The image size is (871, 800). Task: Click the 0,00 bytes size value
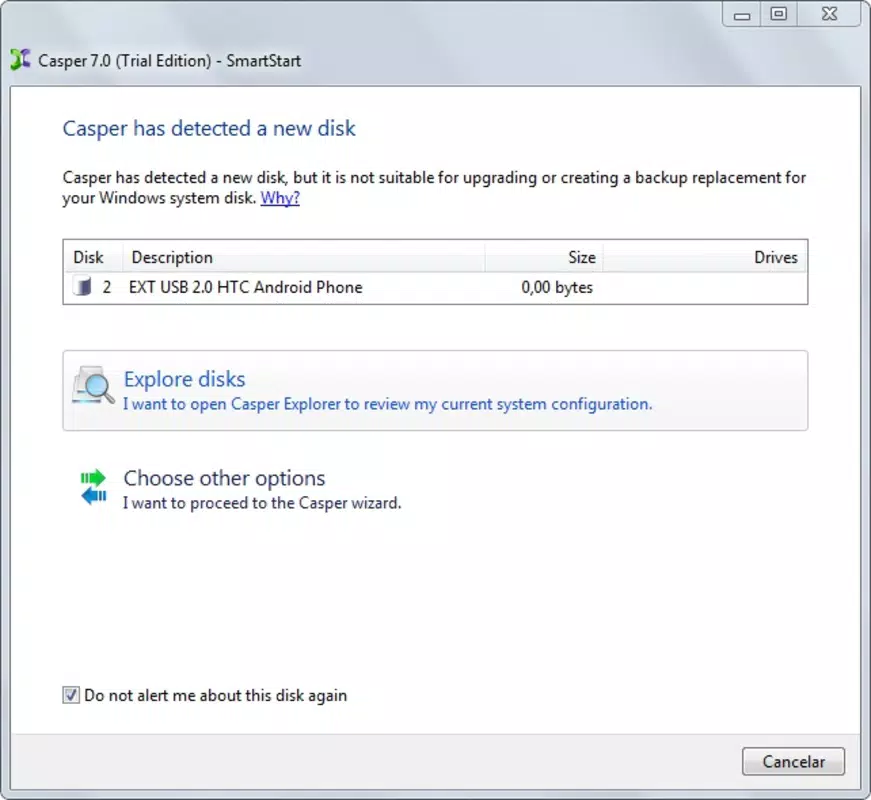tap(557, 287)
